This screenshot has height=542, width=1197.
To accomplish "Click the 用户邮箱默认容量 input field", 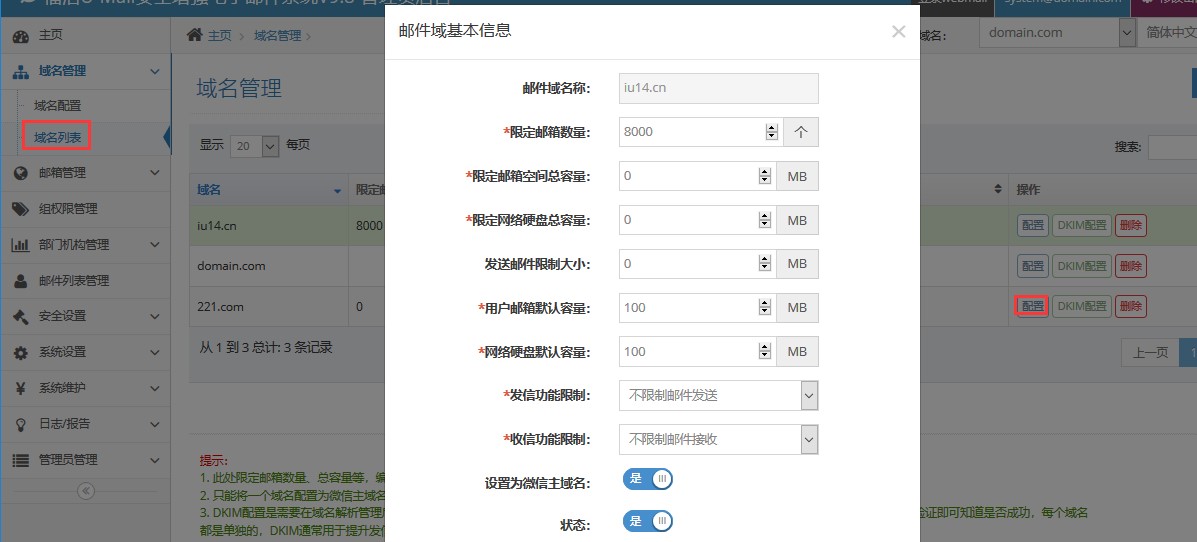I will coord(688,308).
